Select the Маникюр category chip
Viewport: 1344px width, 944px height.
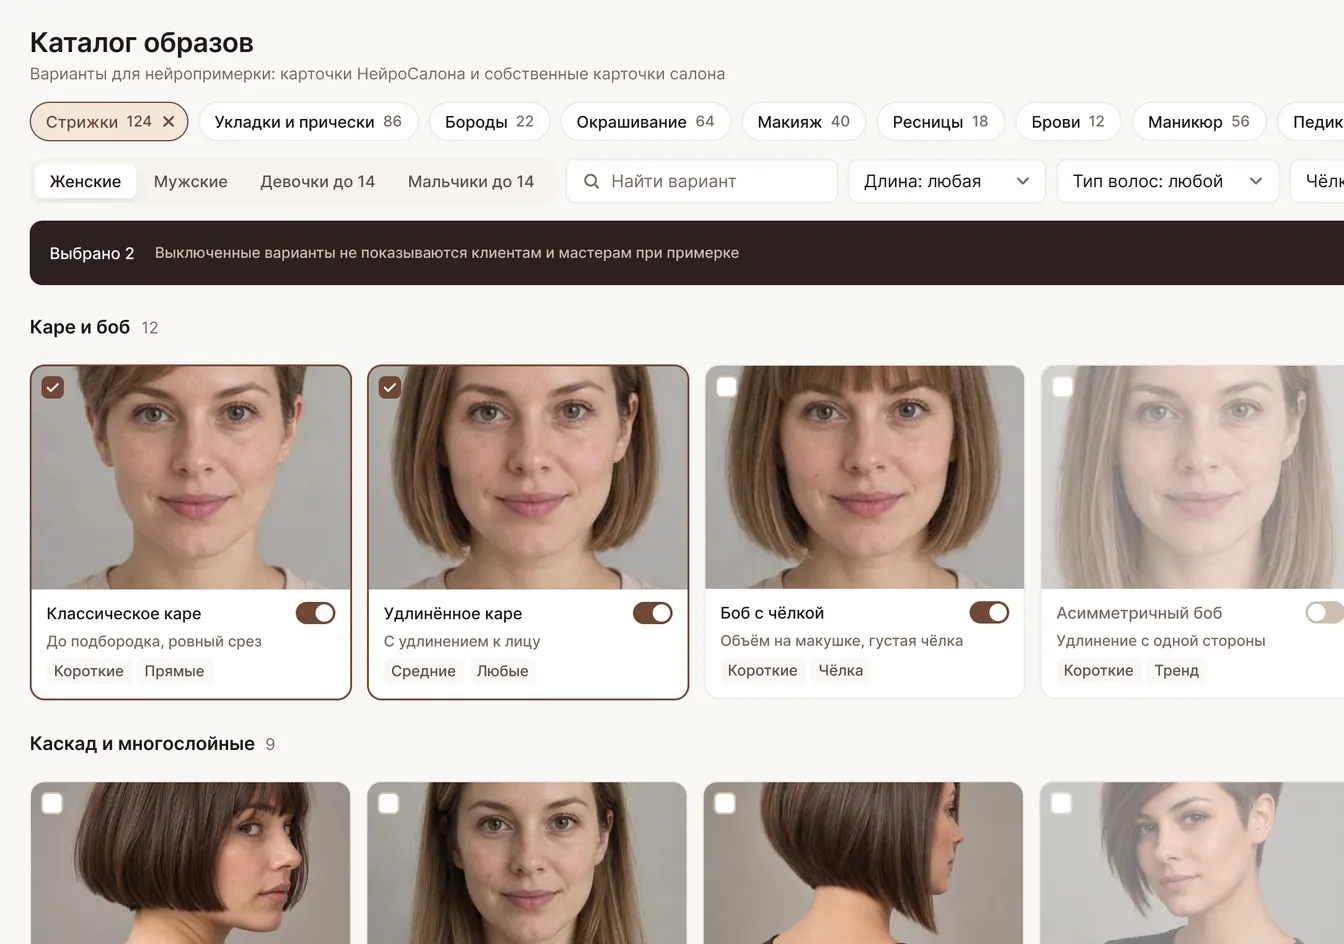pos(1199,121)
